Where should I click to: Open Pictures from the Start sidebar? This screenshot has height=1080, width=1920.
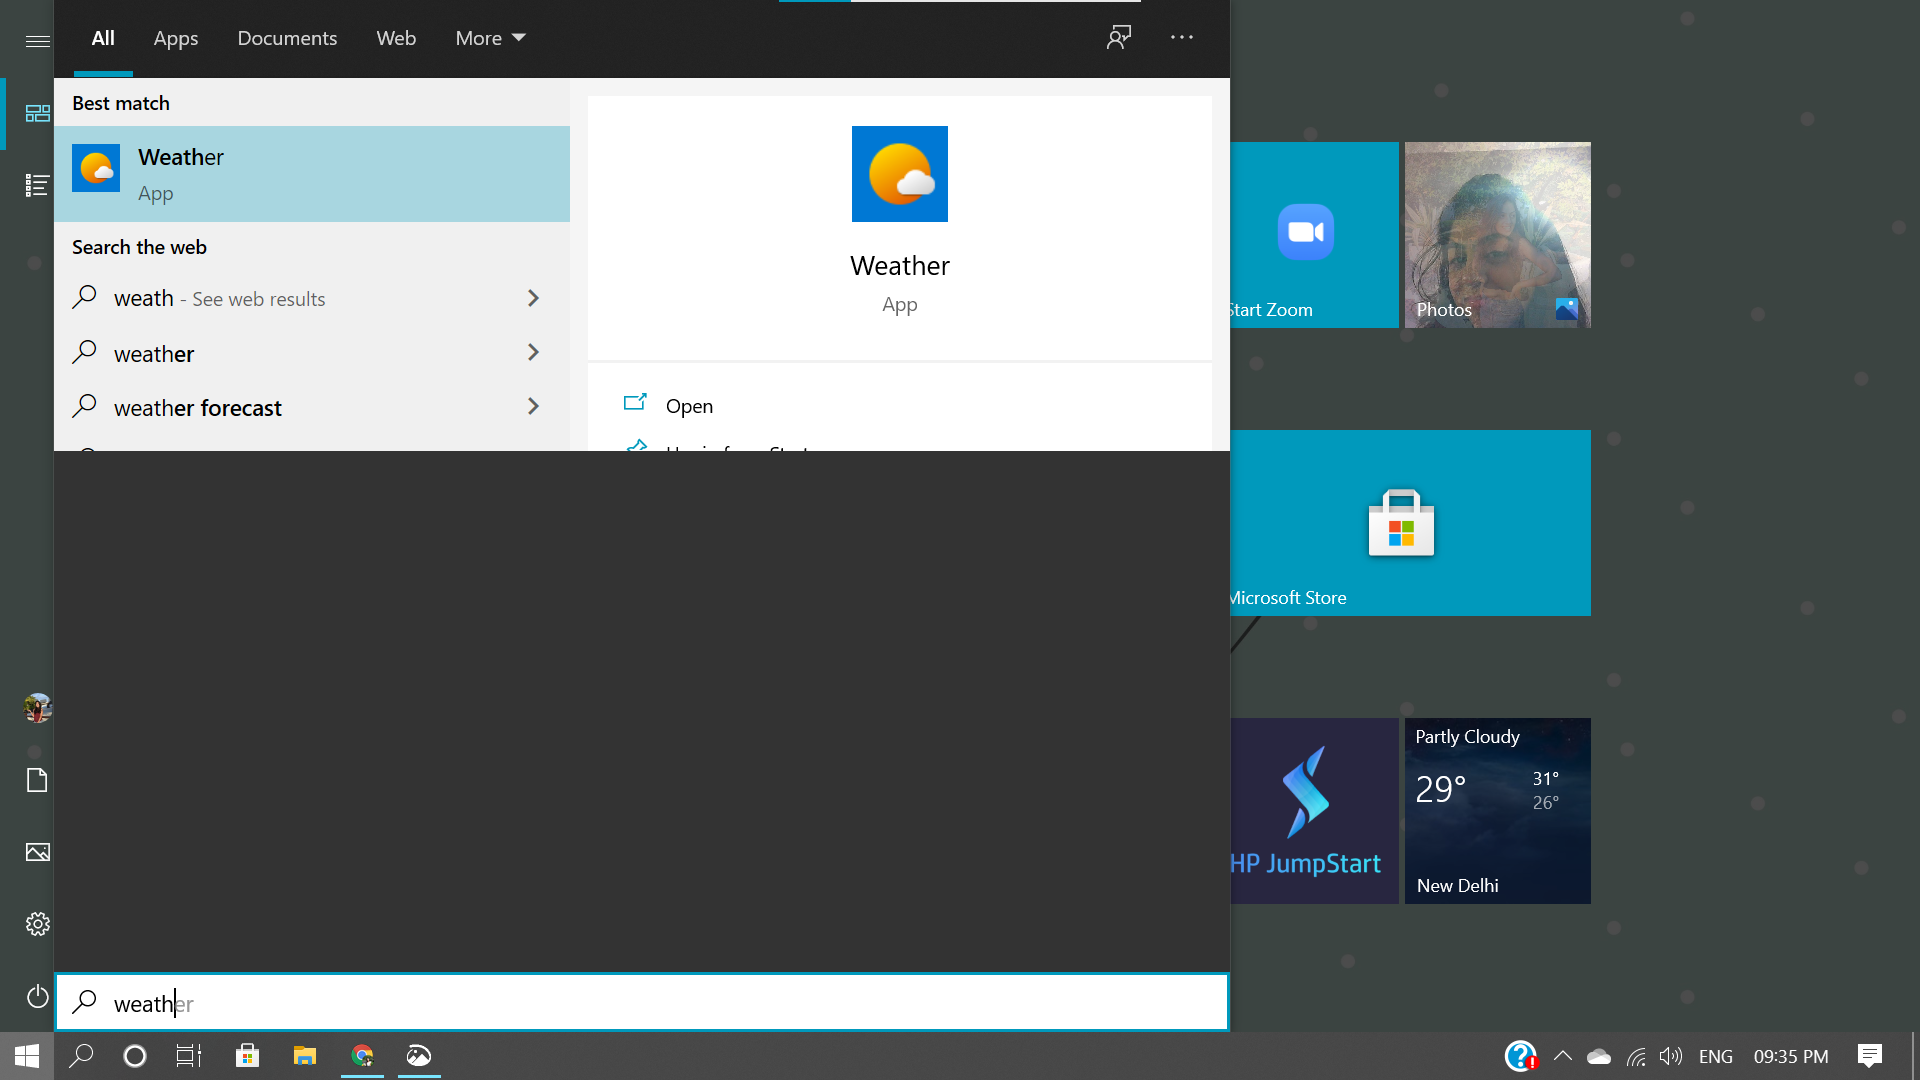(37, 852)
